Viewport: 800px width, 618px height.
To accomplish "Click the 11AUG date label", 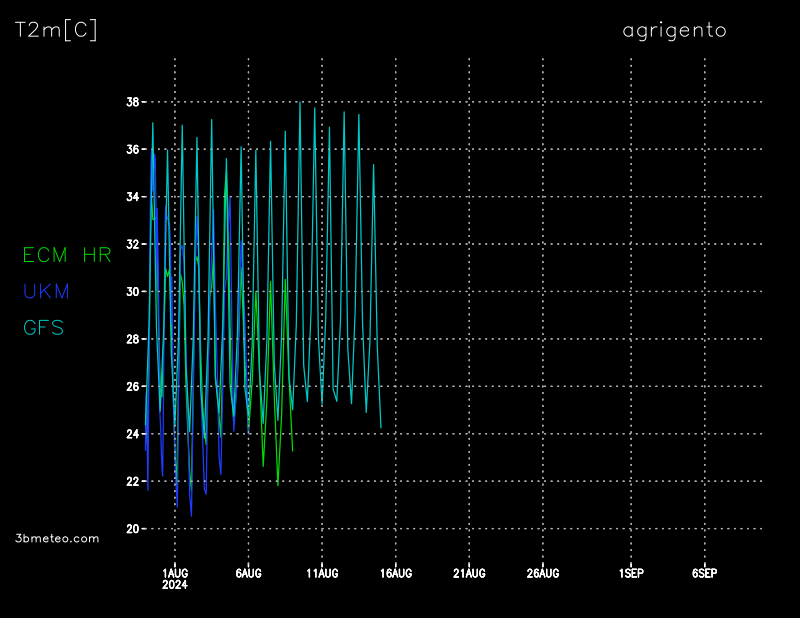I will (322, 573).
